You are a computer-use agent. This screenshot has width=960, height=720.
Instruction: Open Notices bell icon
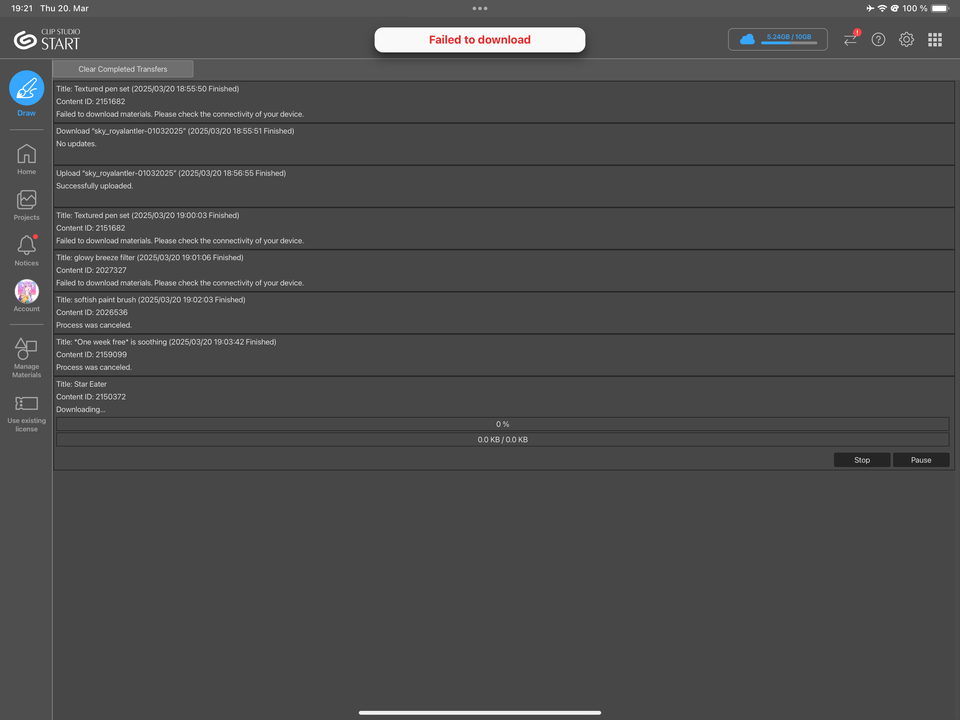tap(26, 250)
